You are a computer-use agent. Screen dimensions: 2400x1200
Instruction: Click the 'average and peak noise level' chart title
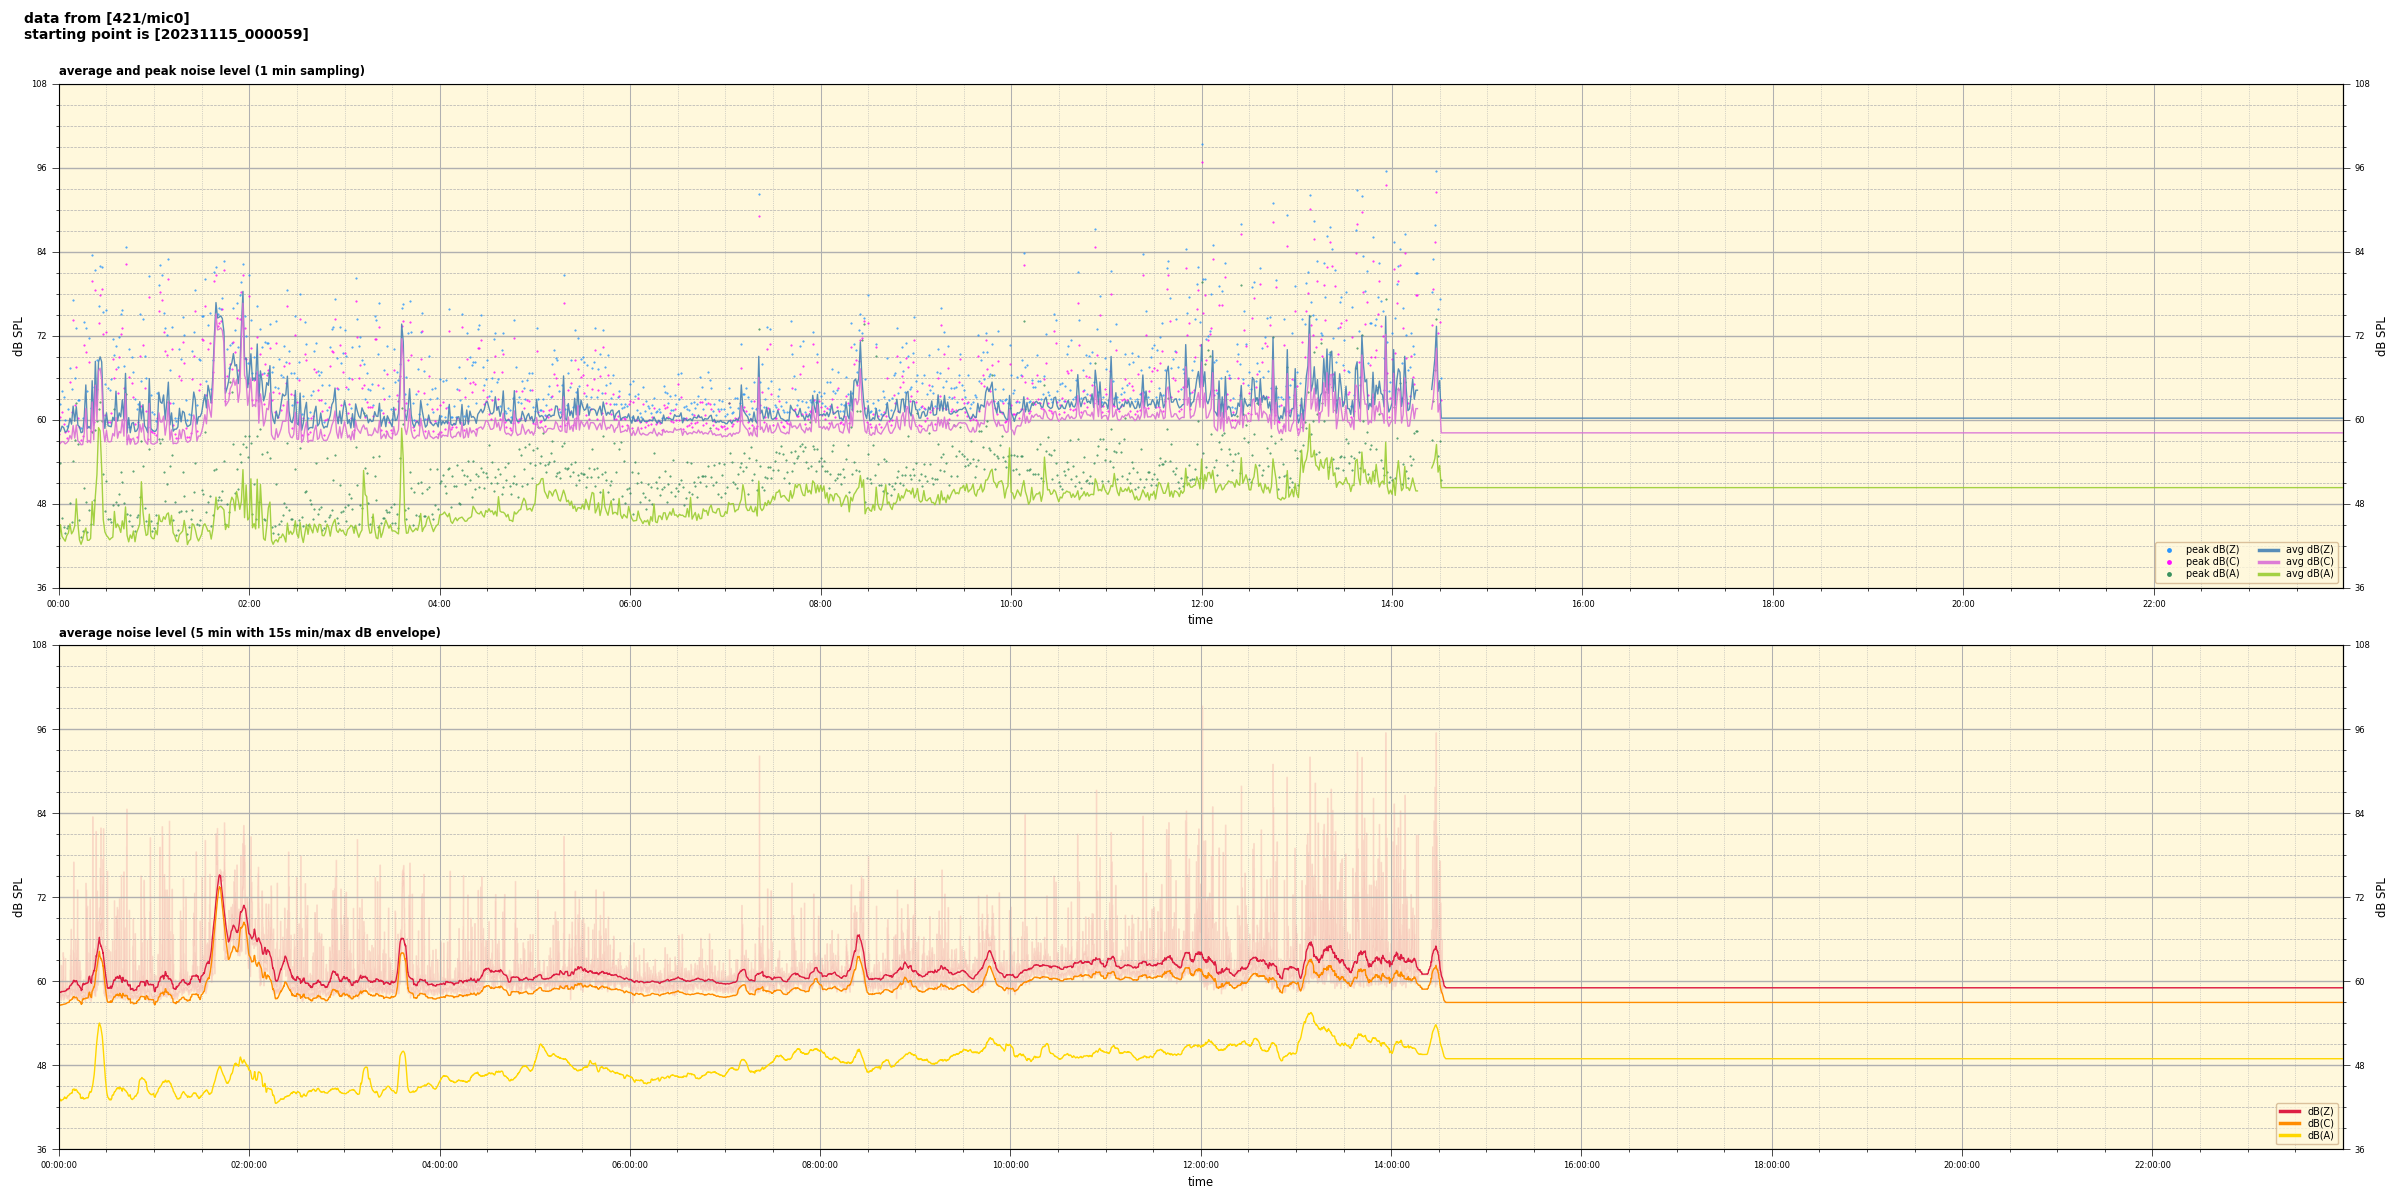(x=211, y=71)
